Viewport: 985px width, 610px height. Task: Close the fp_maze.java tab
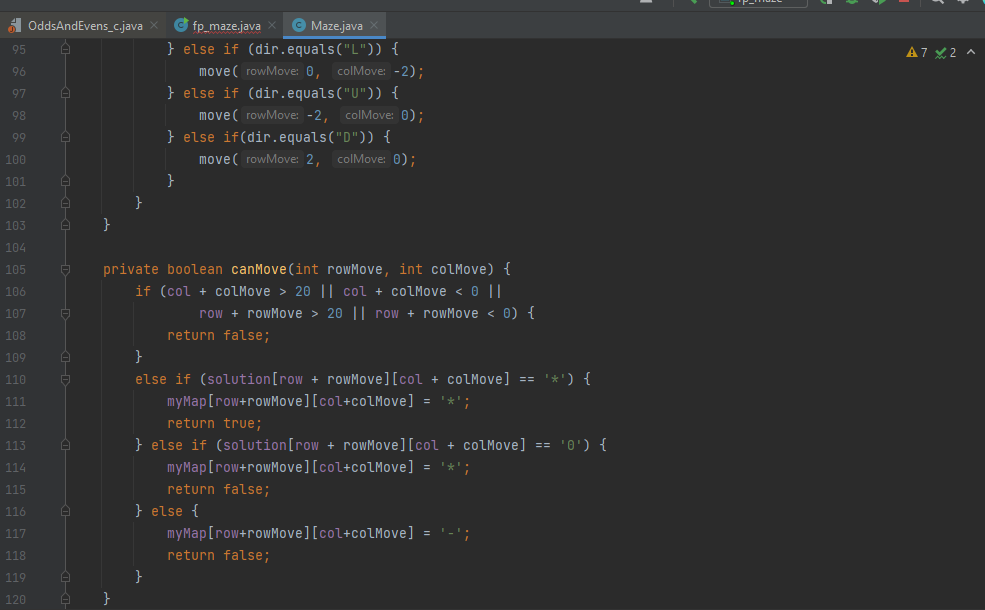[x=272, y=25]
